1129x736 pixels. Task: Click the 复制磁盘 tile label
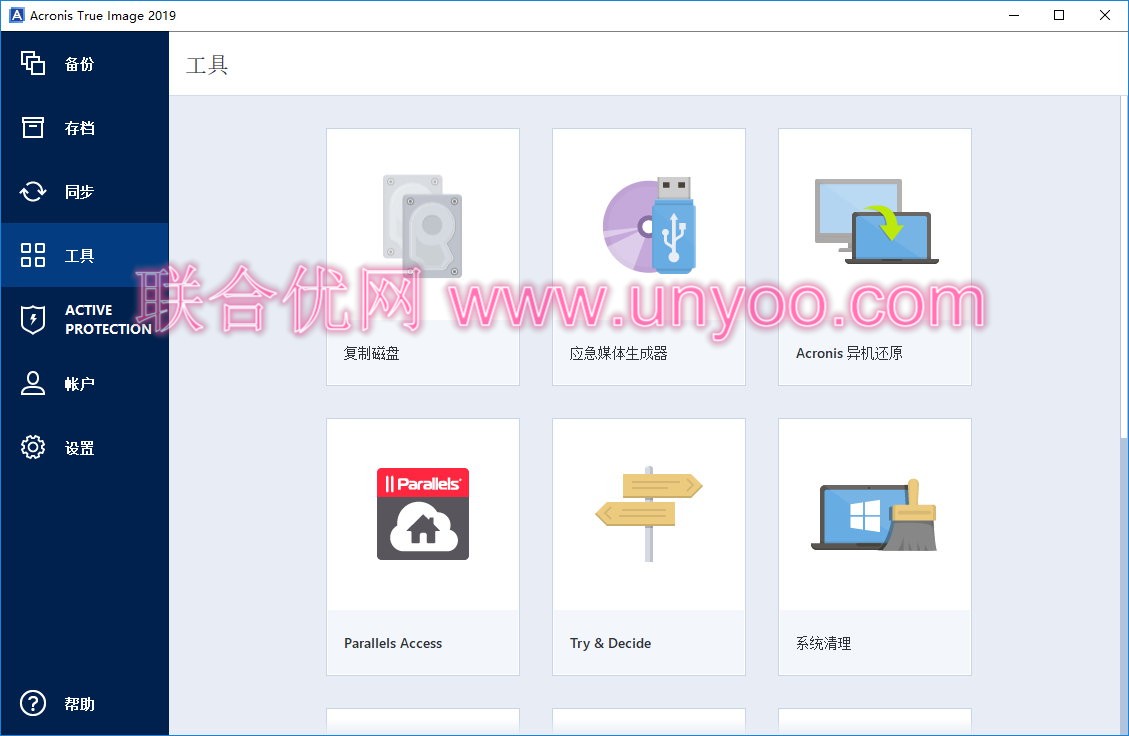pyautogui.click(x=372, y=353)
